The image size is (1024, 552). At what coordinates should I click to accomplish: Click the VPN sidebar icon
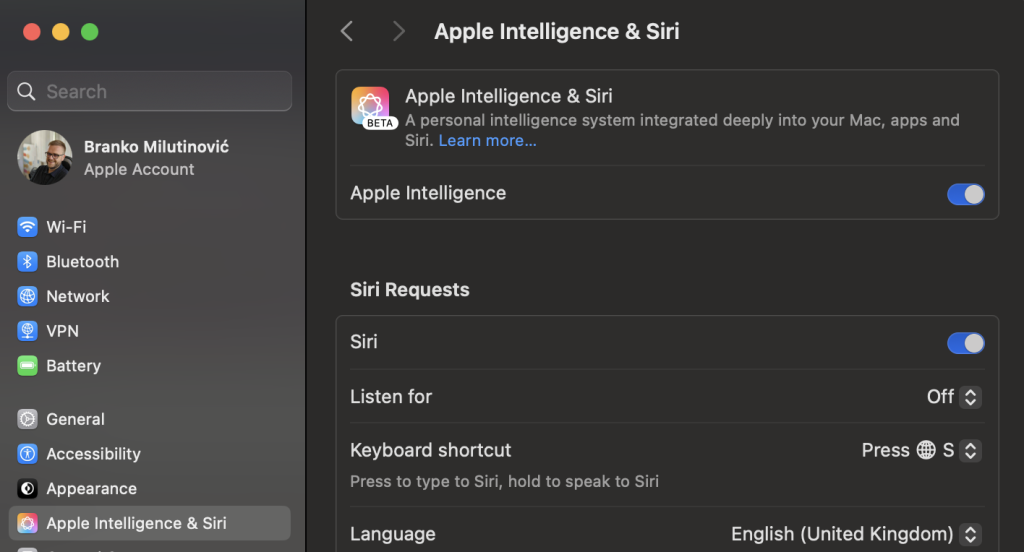[x=27, y=331]
